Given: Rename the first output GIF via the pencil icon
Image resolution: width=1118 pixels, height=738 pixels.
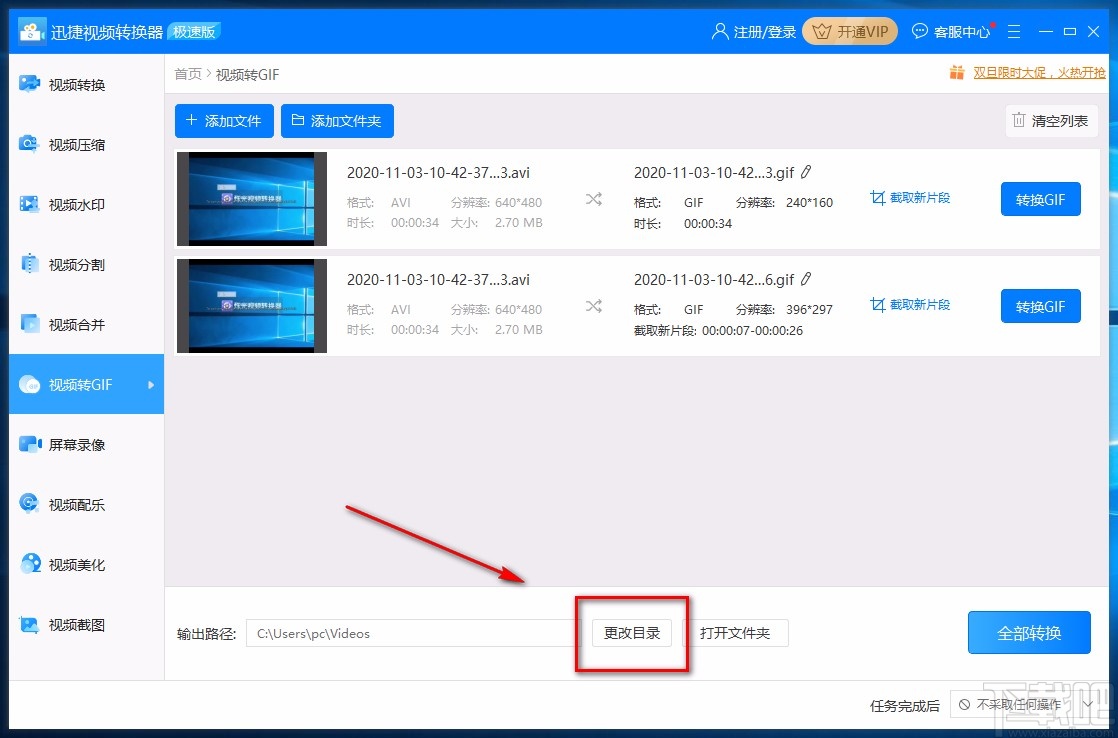Looking at the screenshot, I should (x=808, y=172).
